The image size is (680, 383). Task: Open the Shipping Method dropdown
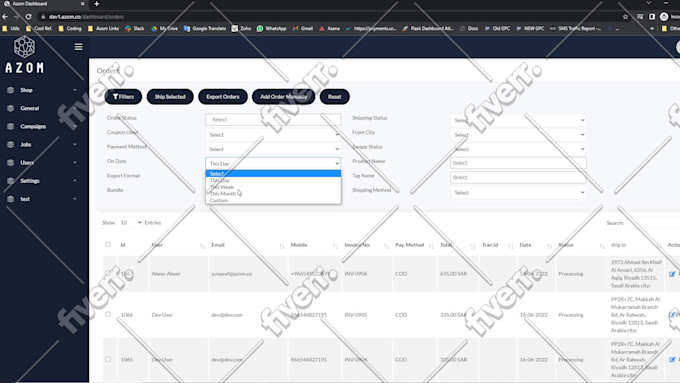[518, 193]
